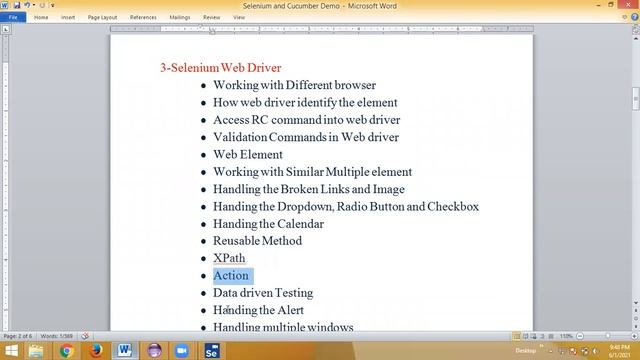This screenshot has height=360, width=640.
Task: Open Microsoft Word Help question mark icon
Action: (634, 17)
